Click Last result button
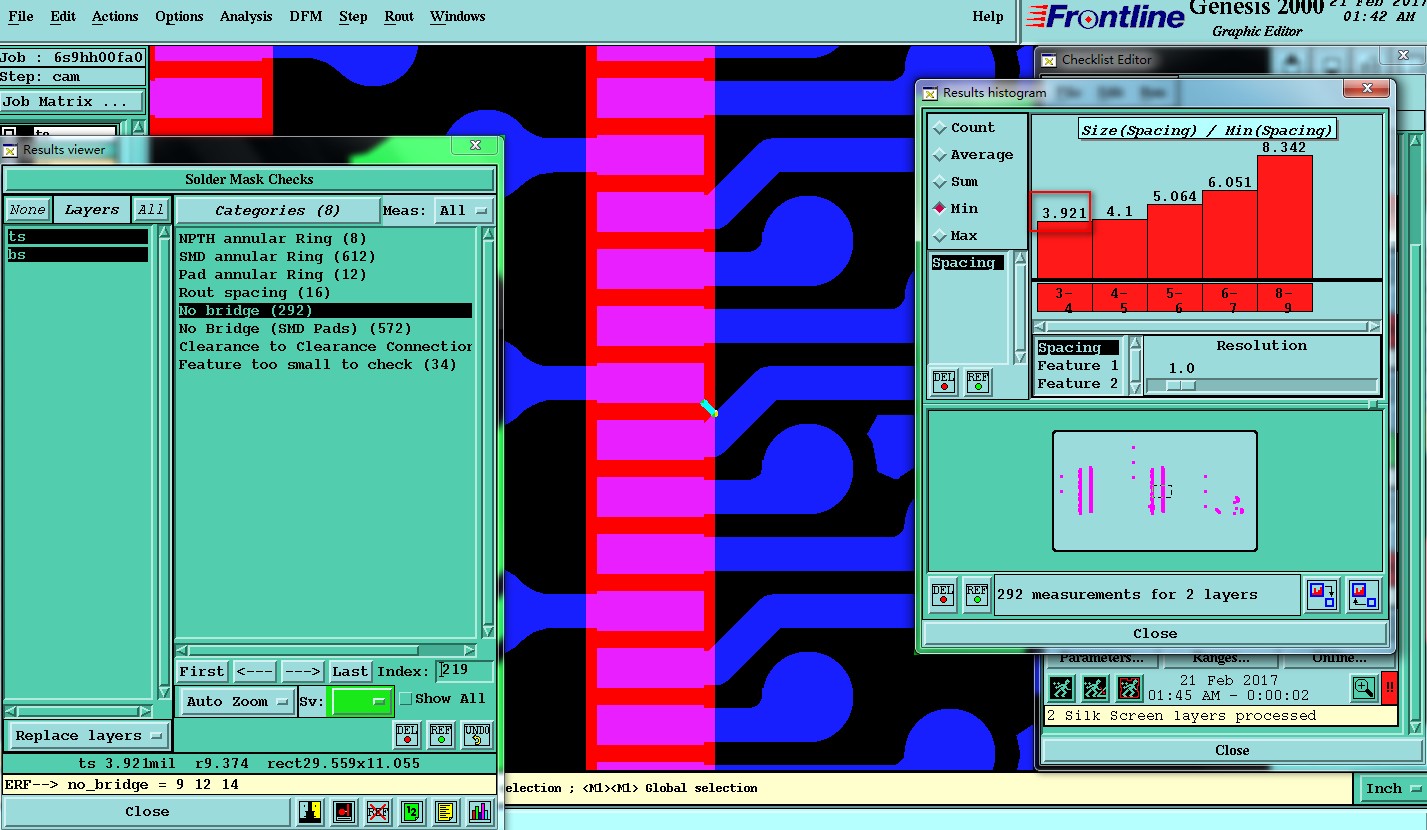The width and height of the screenshot is (1427, 830). (350, 672)
